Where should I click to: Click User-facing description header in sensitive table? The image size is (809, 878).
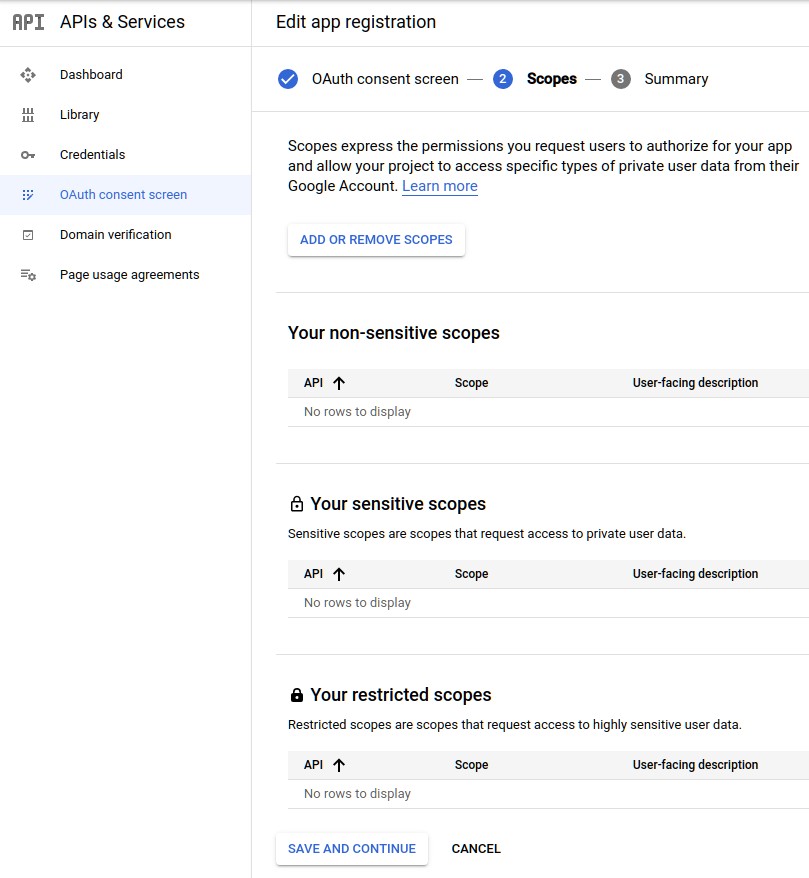(x=695, y=574)
